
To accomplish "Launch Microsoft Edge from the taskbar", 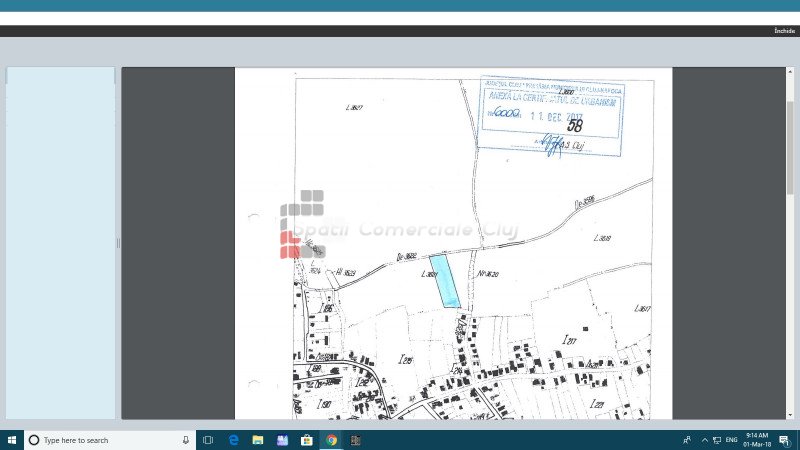I will (x=233, y=440).
